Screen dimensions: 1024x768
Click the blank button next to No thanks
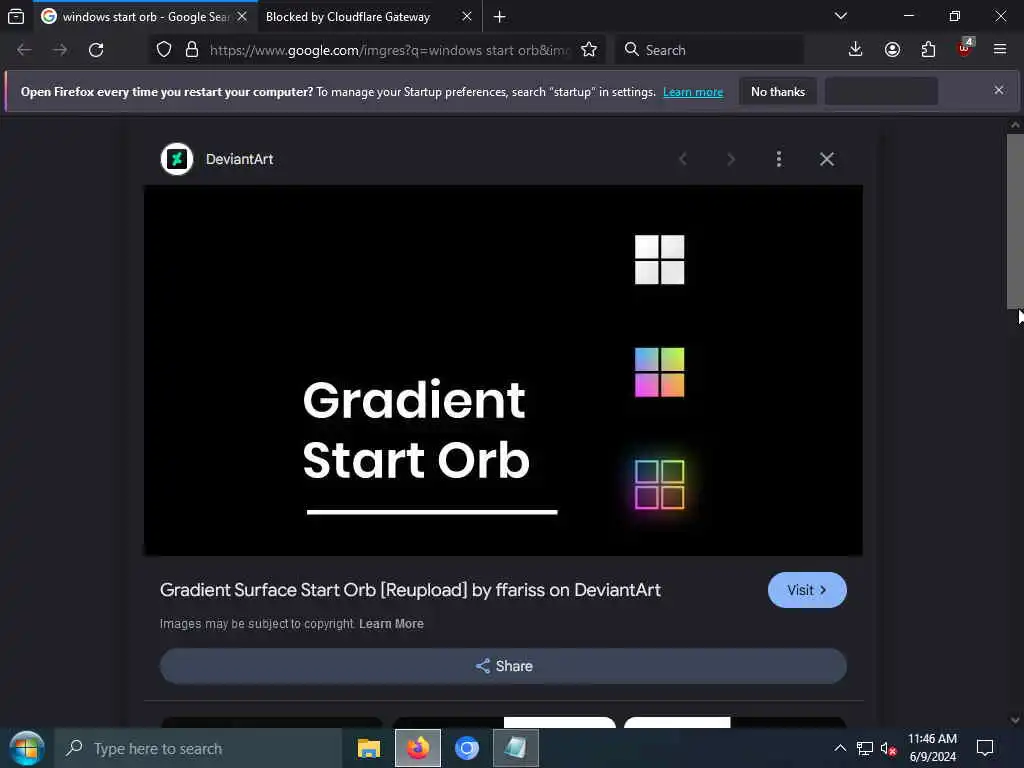[881, 91]
